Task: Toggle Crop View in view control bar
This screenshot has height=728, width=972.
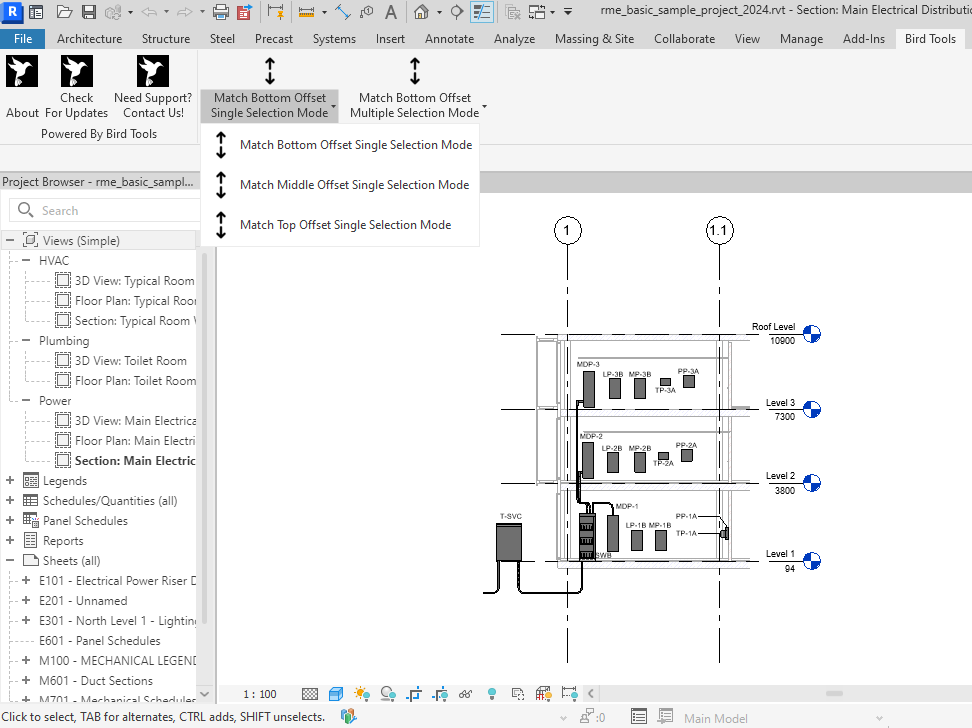Action: 414,693
